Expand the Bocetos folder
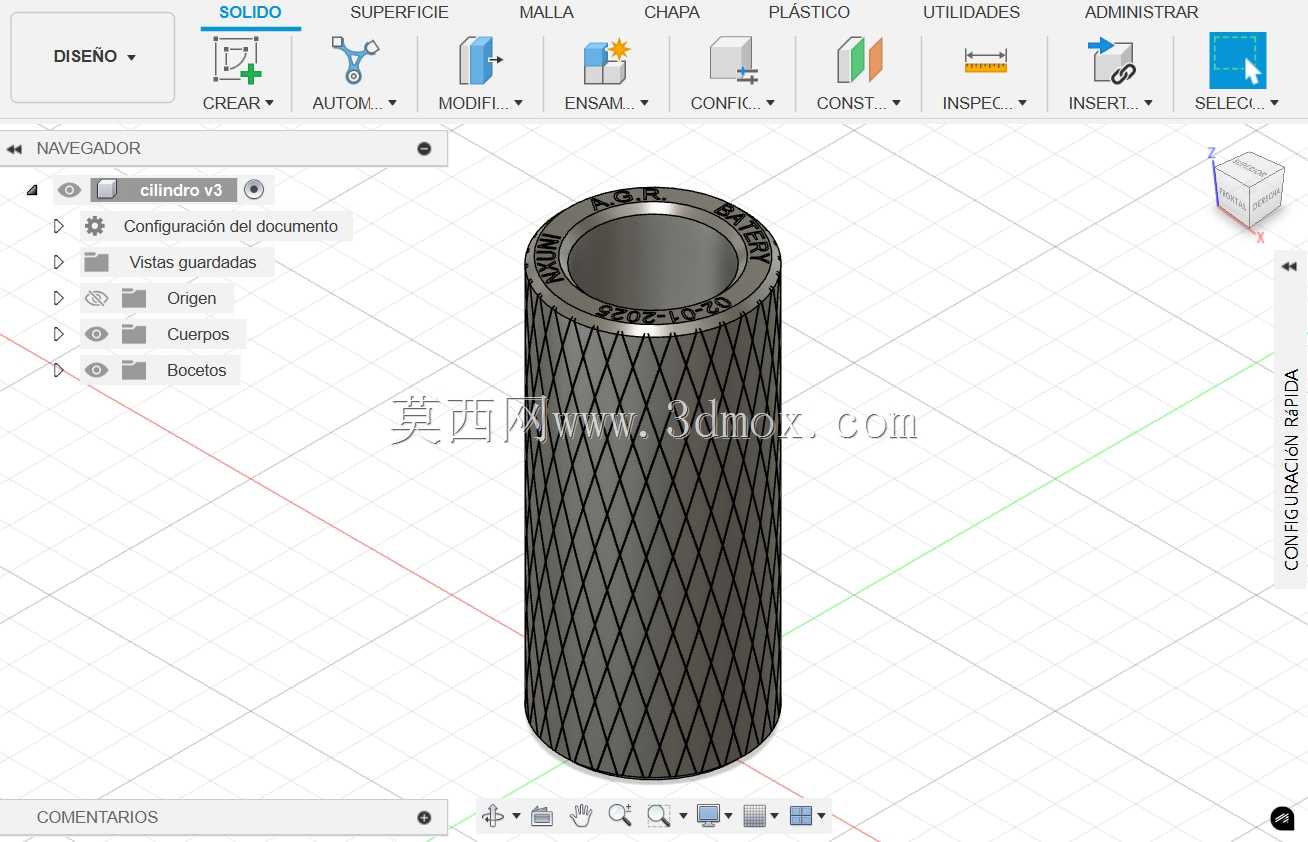This screenshot has height=842, width=1308. pos(59,370)
